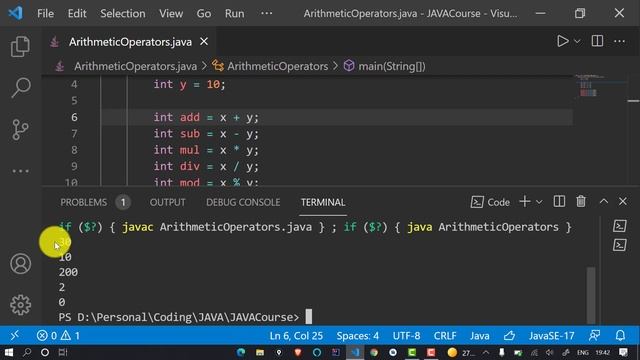Open notifications bell in status bar
The width and height of the screenshot is (640, 360).
620,336
